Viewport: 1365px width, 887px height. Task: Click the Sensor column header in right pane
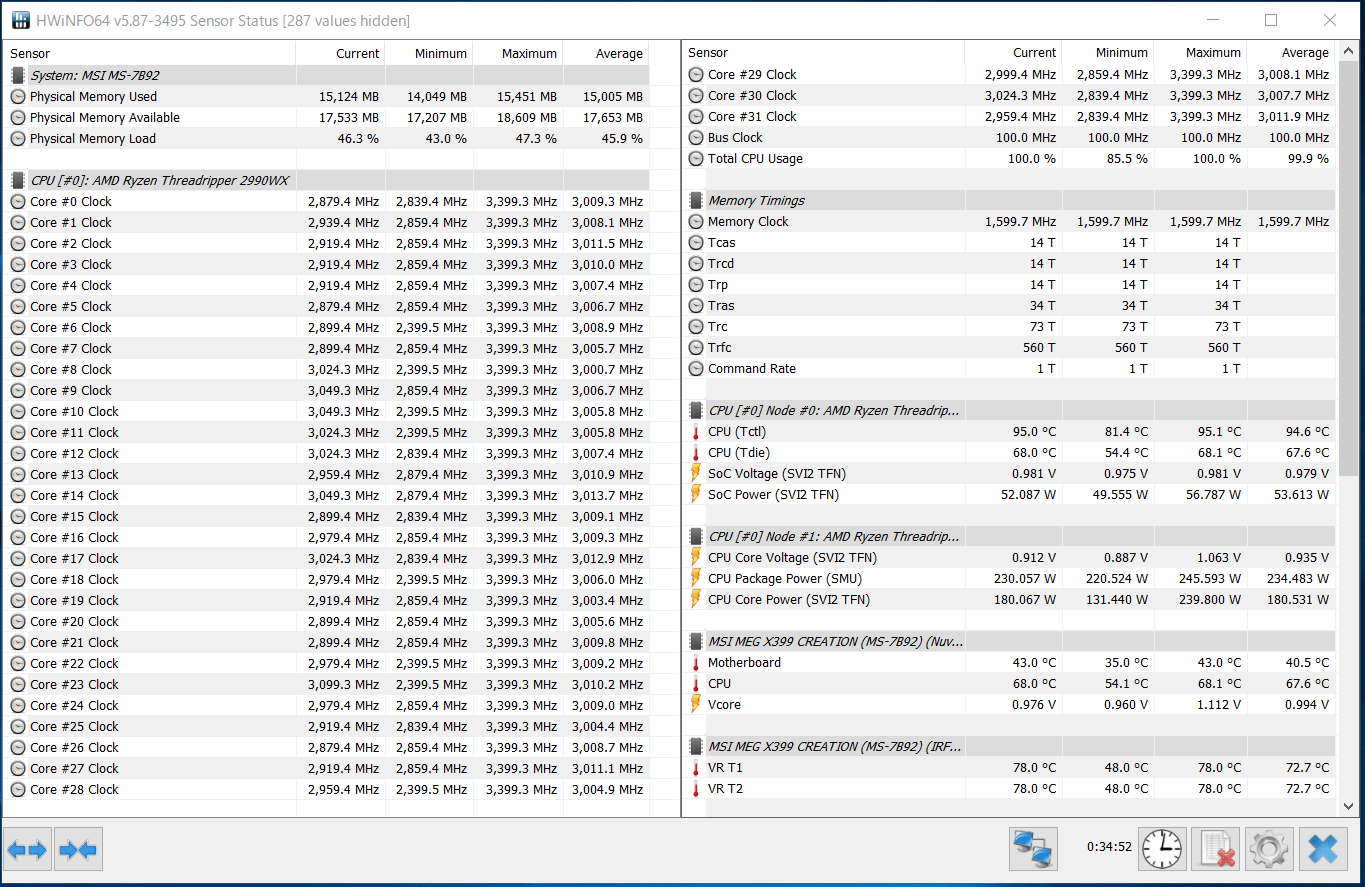[708, 53]
